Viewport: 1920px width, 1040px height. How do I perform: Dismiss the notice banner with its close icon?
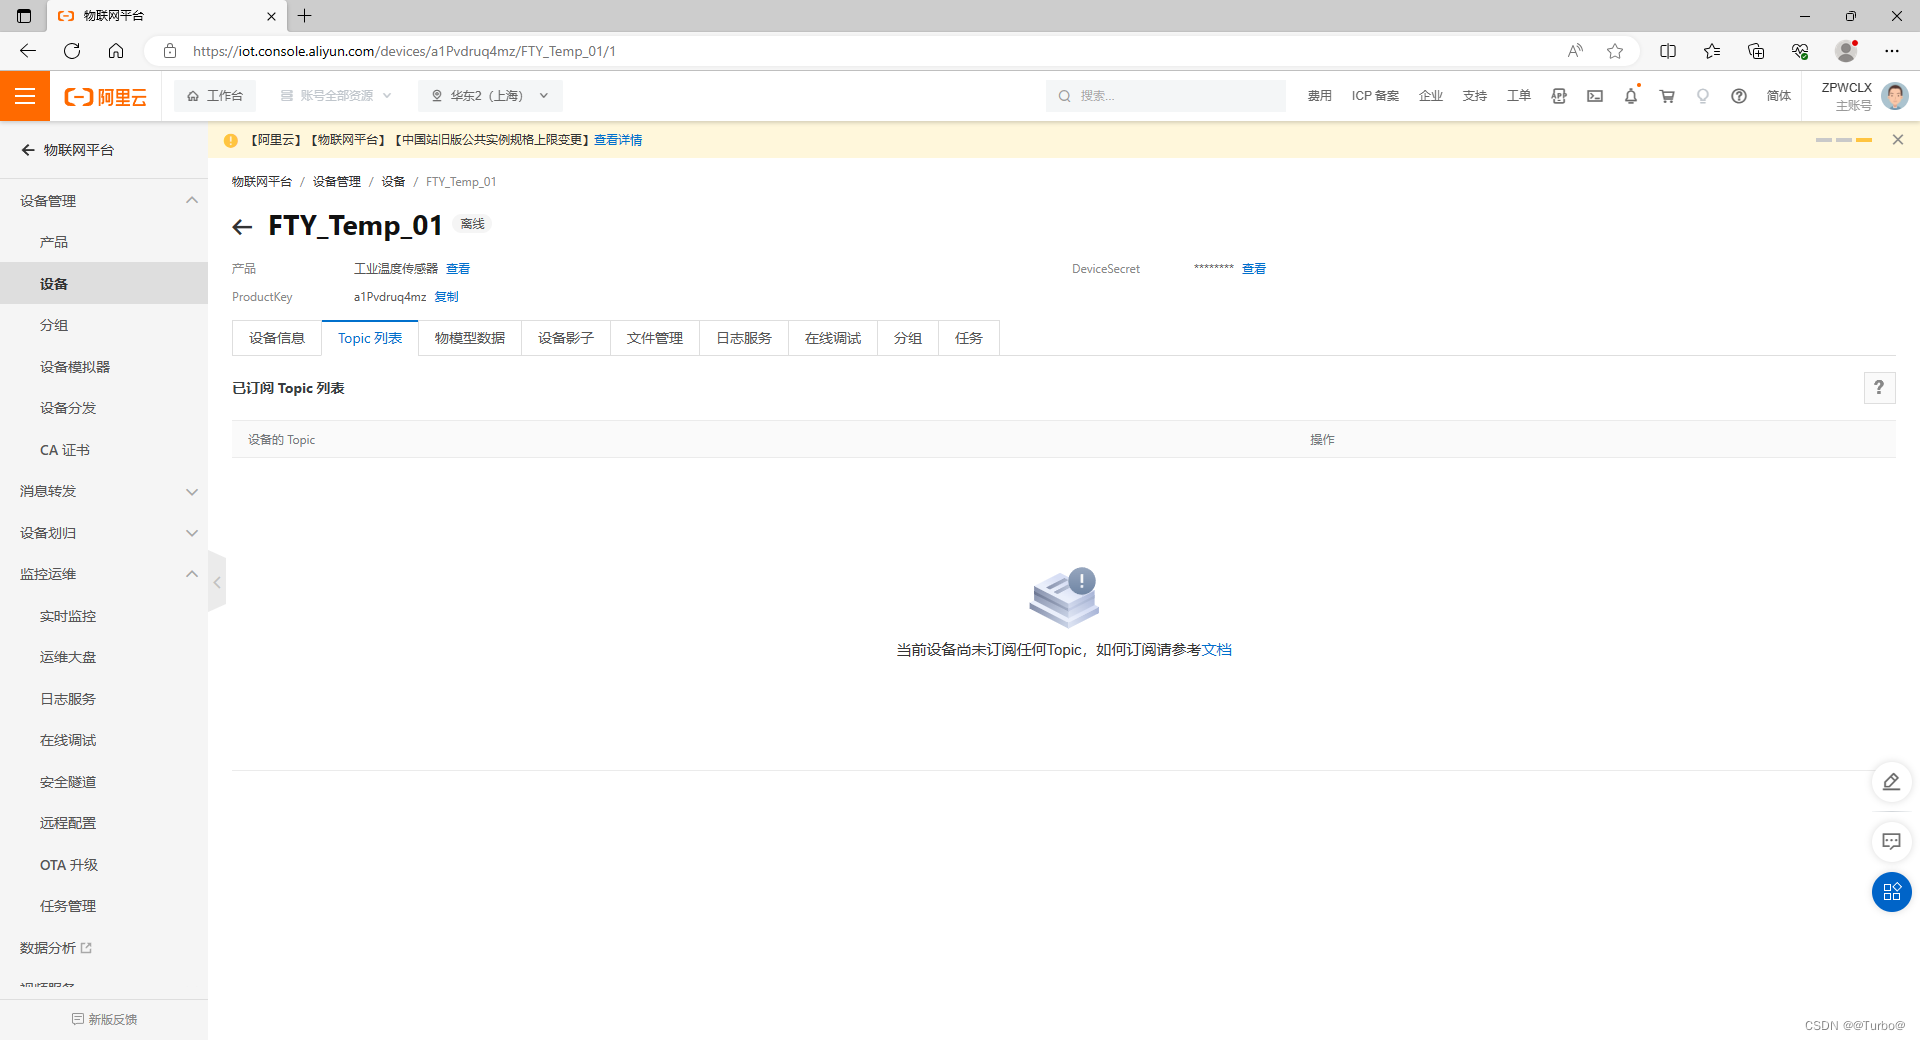pos(1897,140)
